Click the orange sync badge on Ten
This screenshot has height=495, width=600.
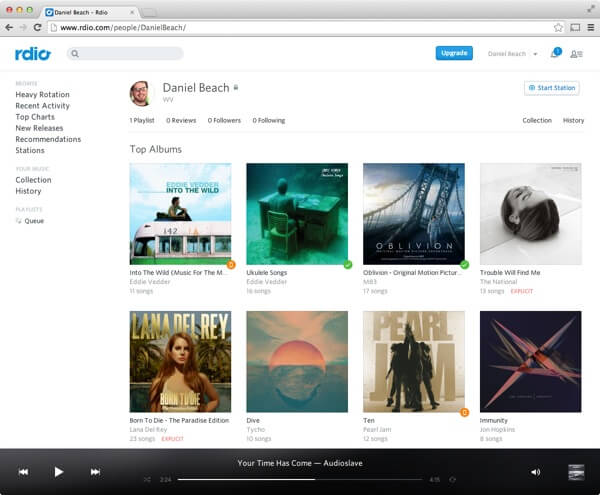coord(464,412)
